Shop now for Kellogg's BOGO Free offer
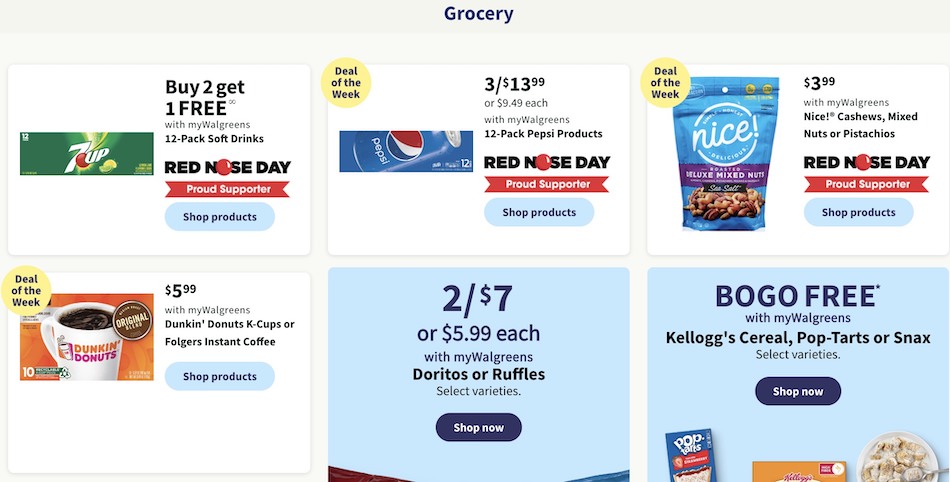Image resolution: width=950 pixels, height=482 pixels. pos(798,391)
